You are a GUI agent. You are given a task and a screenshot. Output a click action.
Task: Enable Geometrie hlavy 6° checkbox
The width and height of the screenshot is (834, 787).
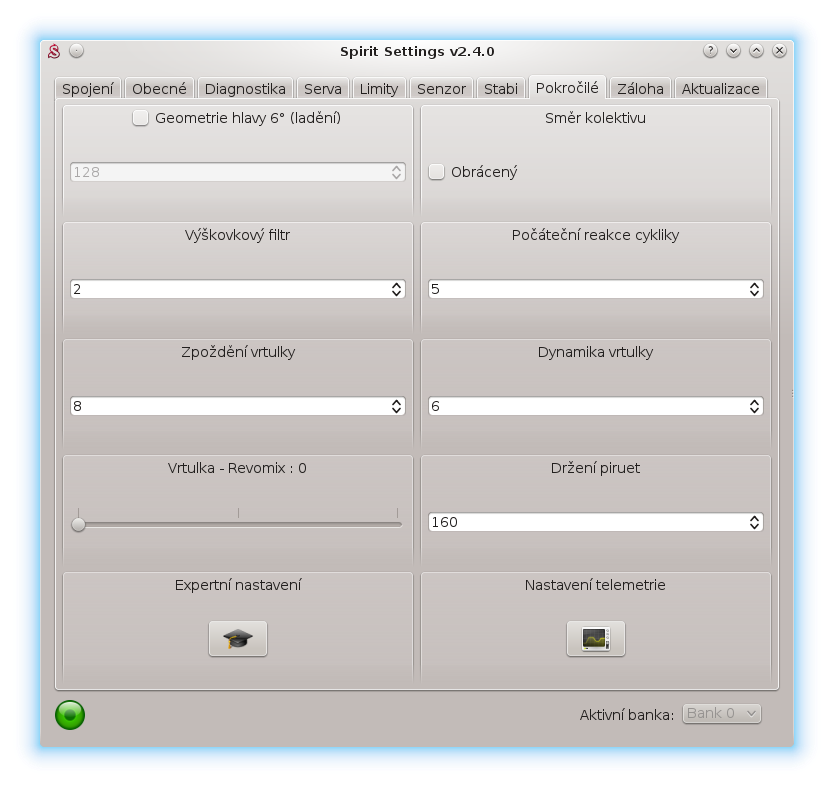pos(141,118)
